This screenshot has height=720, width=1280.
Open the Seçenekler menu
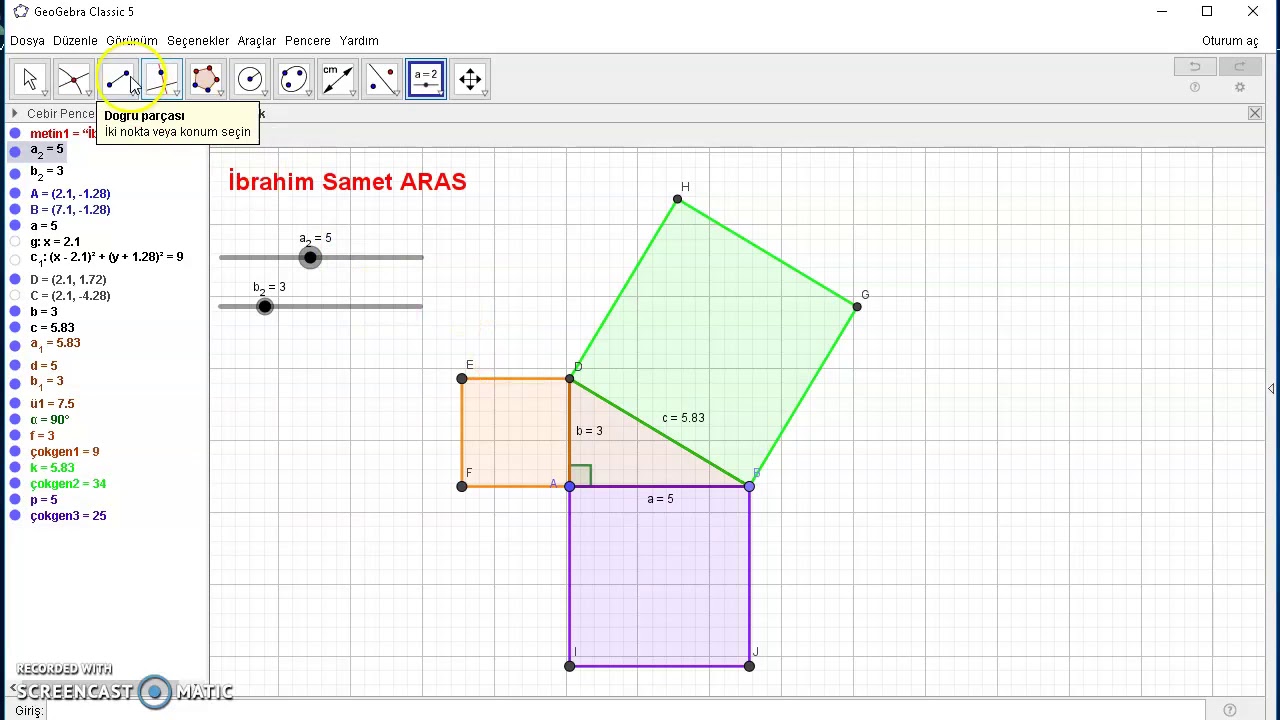click(198, 41)
